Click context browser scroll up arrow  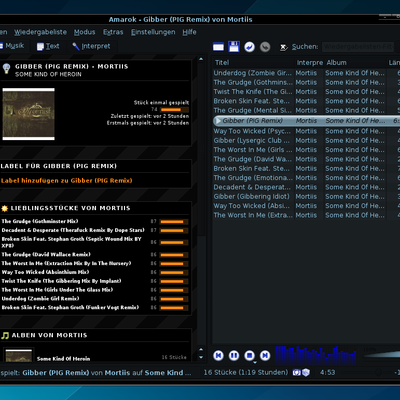[201, 59]
